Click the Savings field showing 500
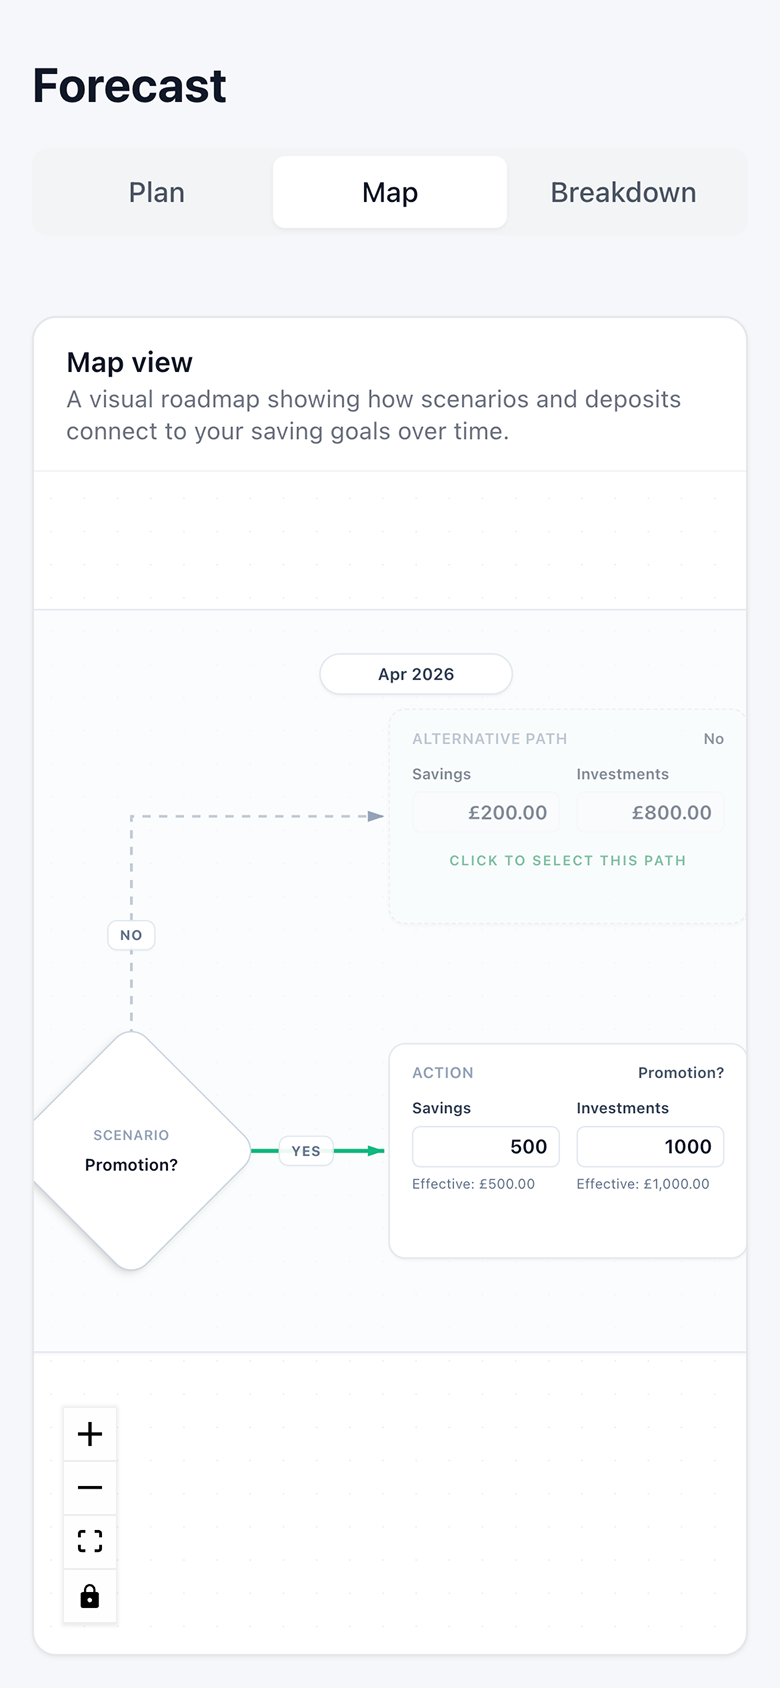 pos(485,1146)
